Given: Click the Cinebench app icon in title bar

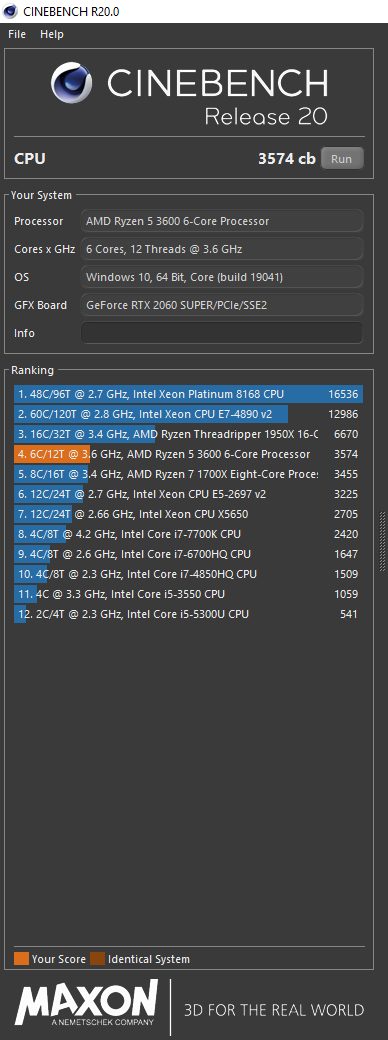Looking at the screenshot, I should 10,11.
